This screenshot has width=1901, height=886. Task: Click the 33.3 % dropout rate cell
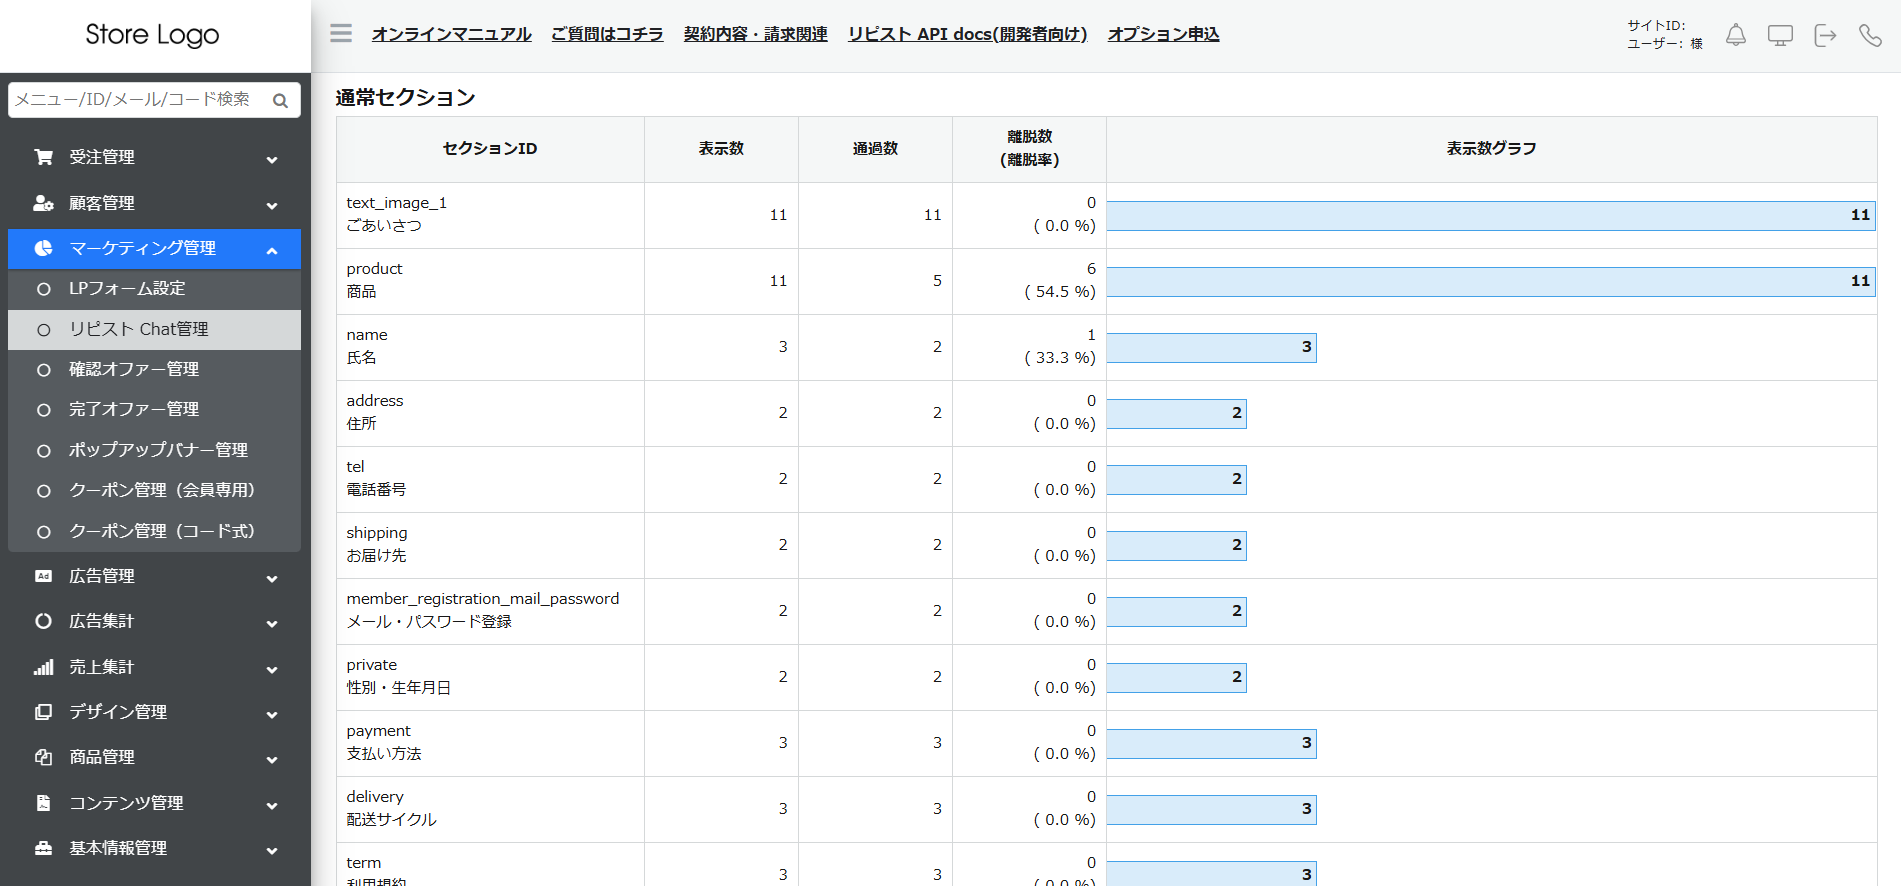(1029, 347)
